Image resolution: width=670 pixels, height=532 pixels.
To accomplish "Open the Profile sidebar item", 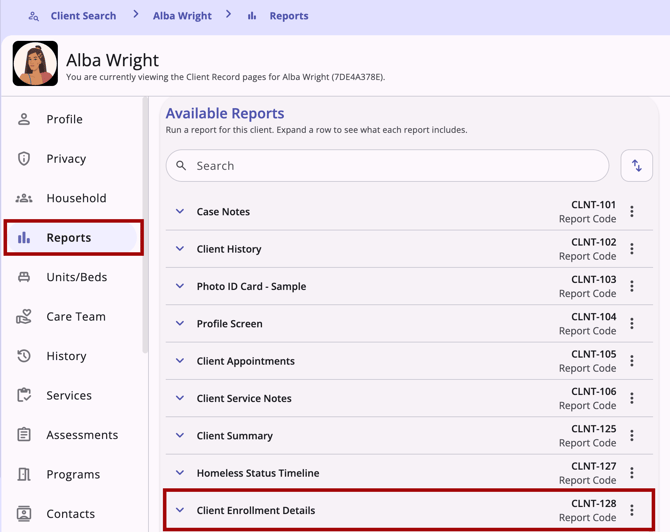I will [x=73, y=119].
